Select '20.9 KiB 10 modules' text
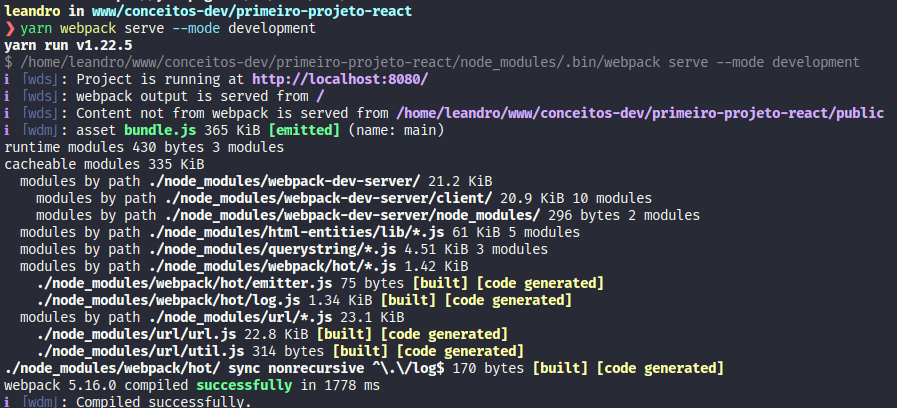 [576, 199]
